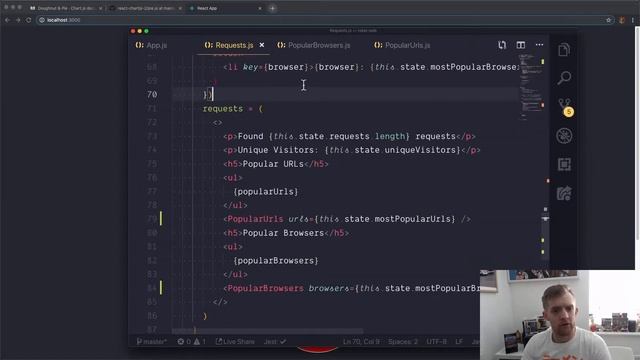Viewport: 640px width, 360px height.
Task: Click the Chrome back arrow
Action: click(7, 20)
